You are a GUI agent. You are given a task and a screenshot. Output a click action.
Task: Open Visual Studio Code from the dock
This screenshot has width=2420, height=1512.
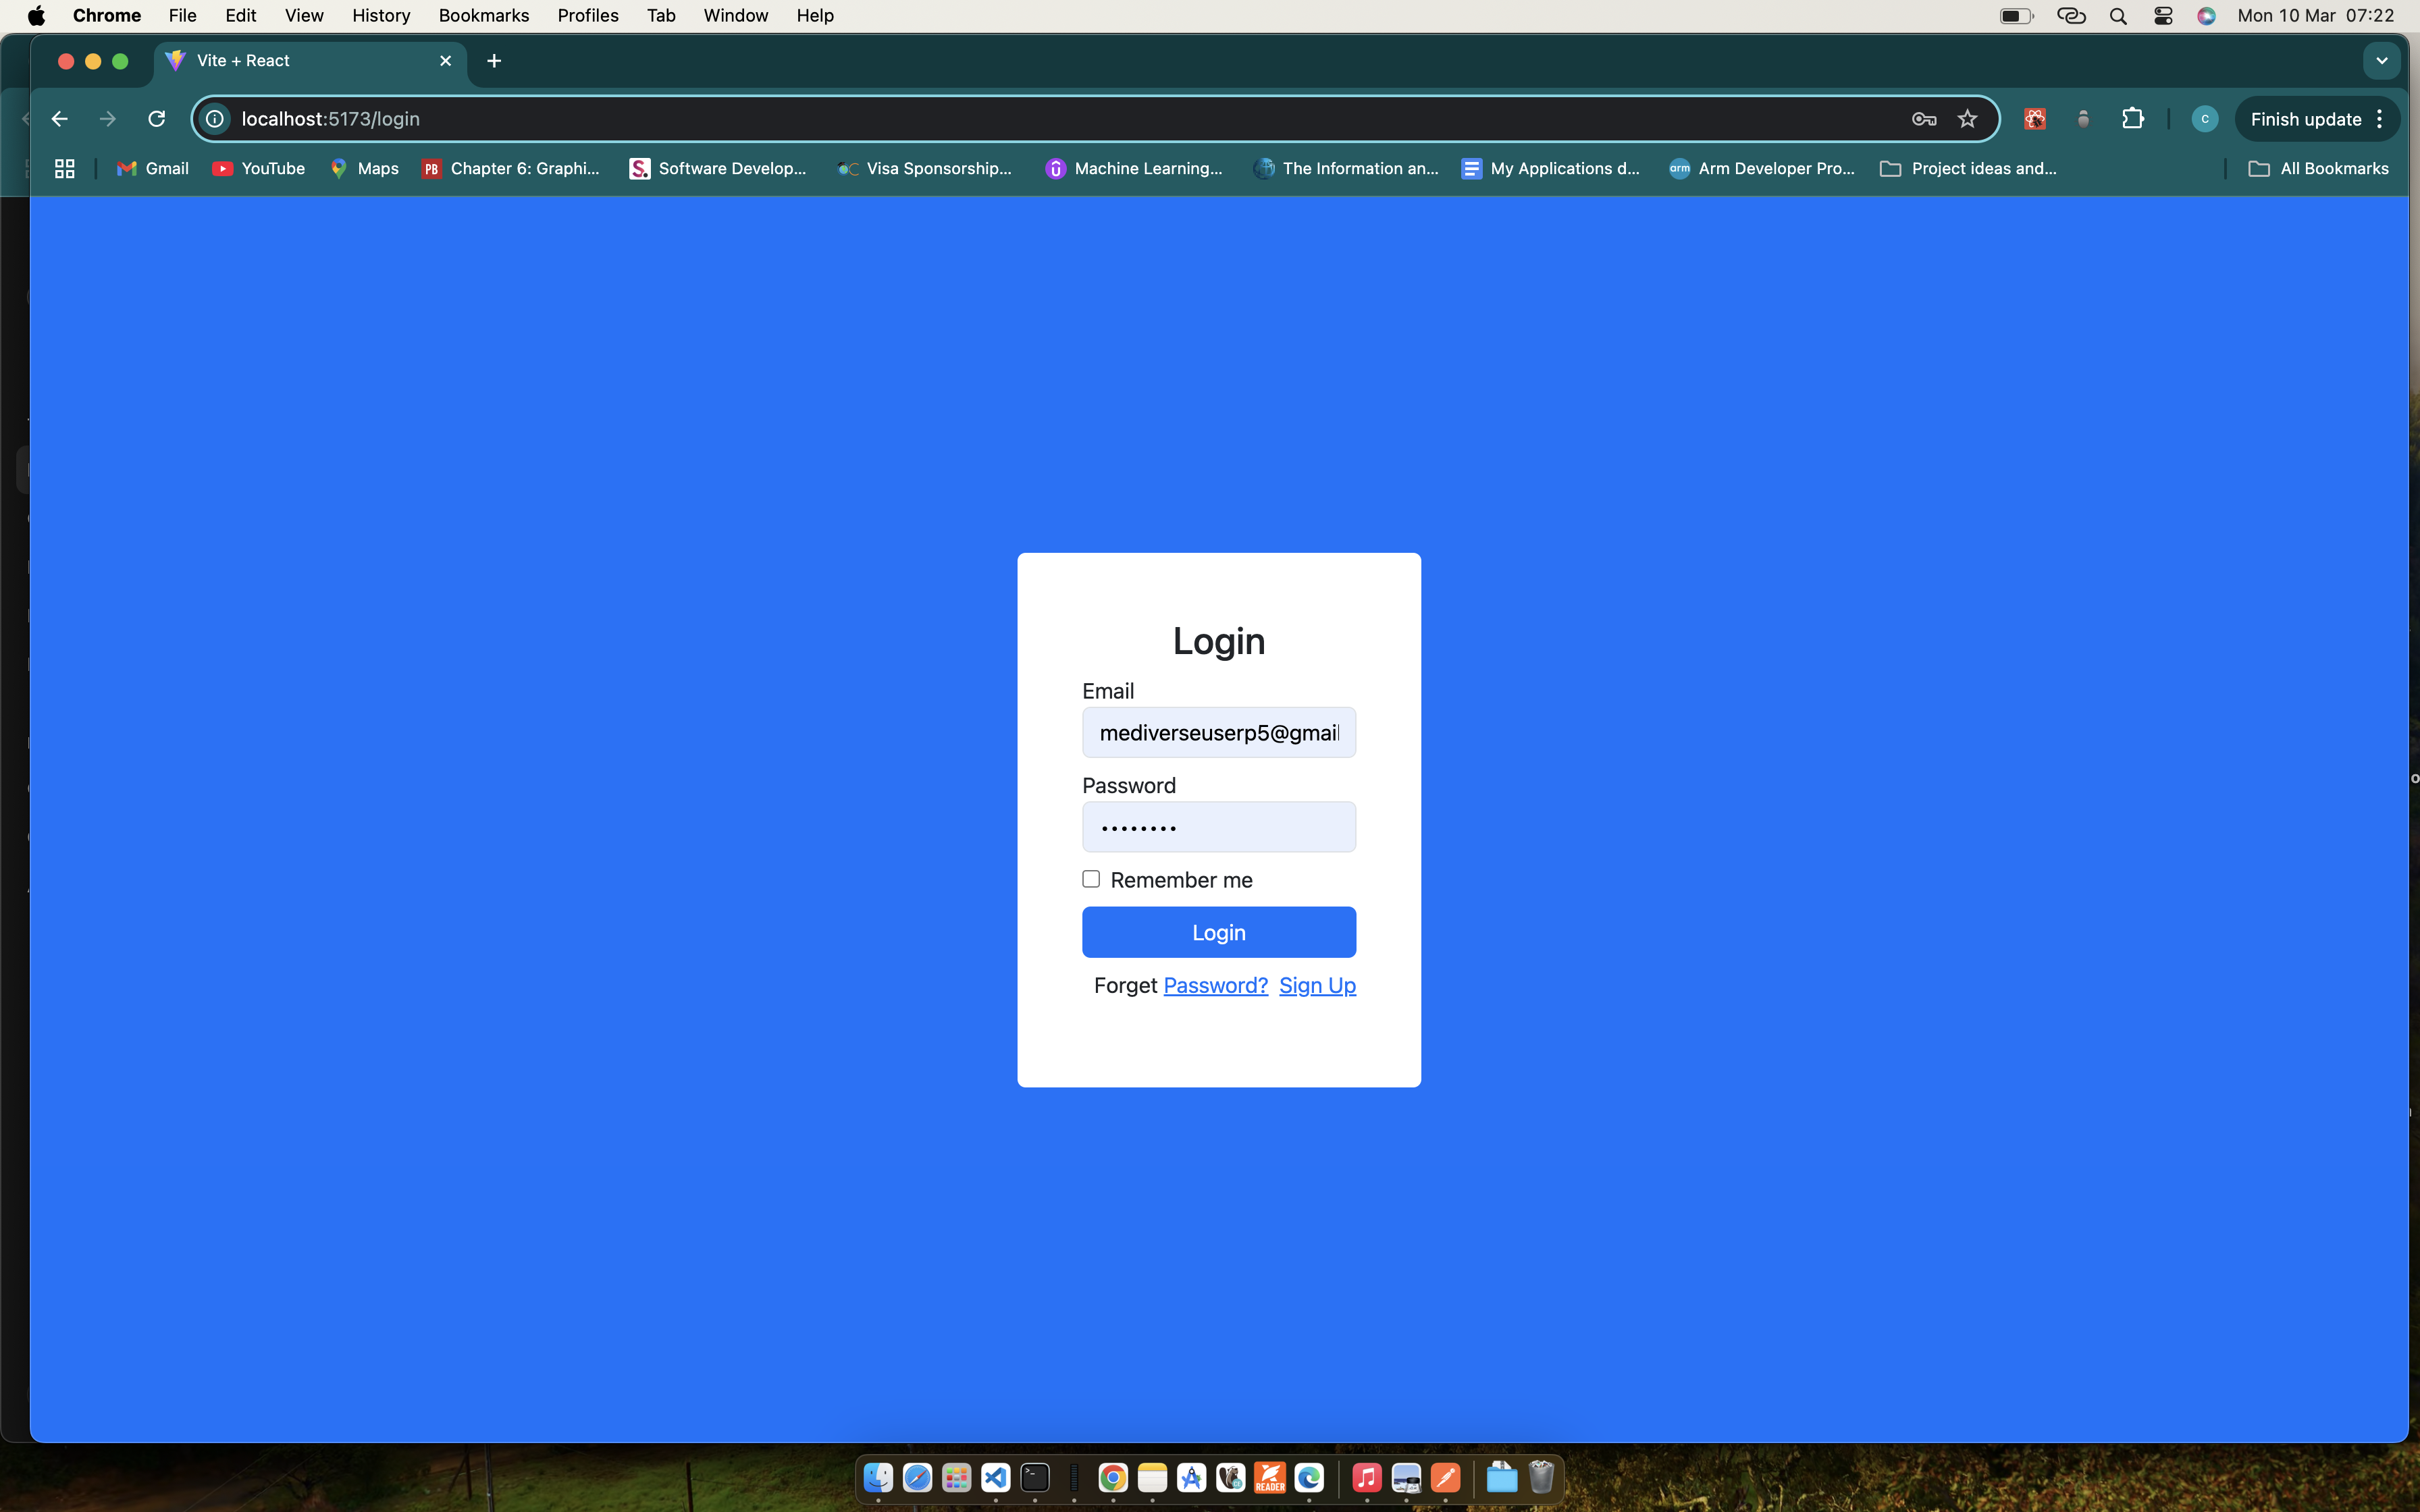[x=995, y=1477]
